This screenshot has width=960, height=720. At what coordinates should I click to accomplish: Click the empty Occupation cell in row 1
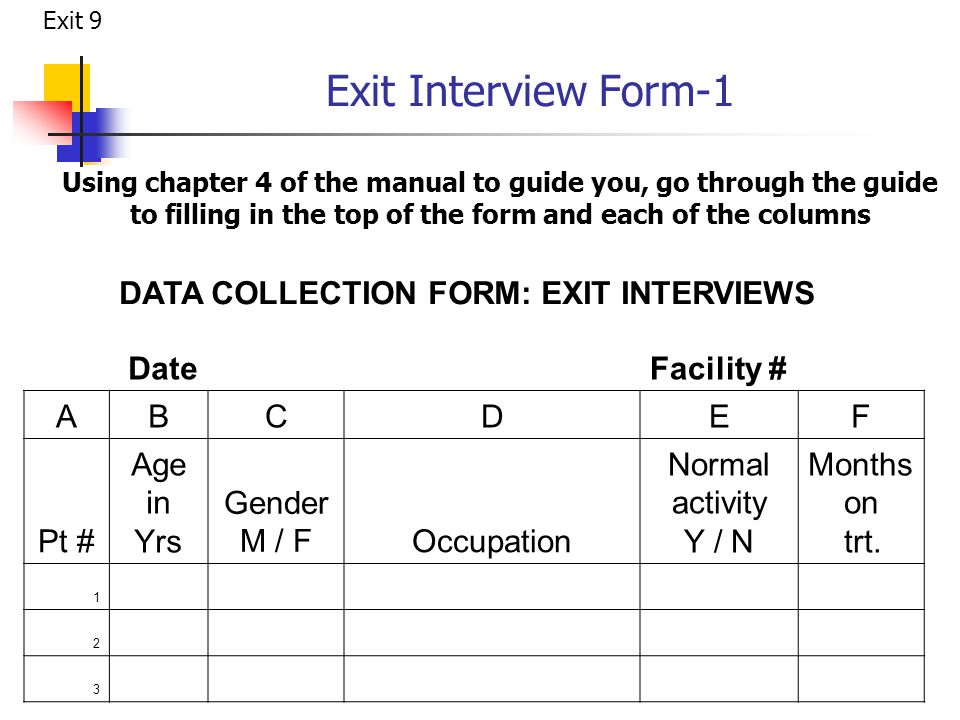click(492, 587)
